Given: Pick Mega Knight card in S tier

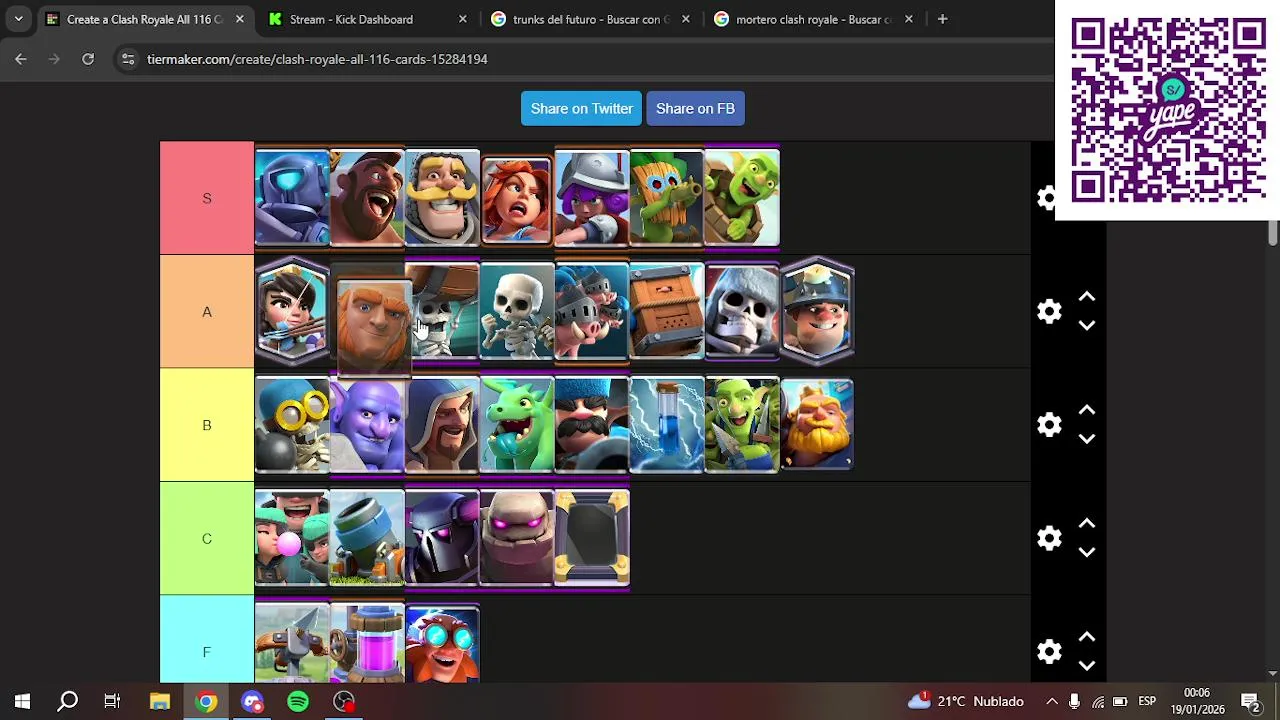Looking at the screenshot, I should click(x=292, y=198).
